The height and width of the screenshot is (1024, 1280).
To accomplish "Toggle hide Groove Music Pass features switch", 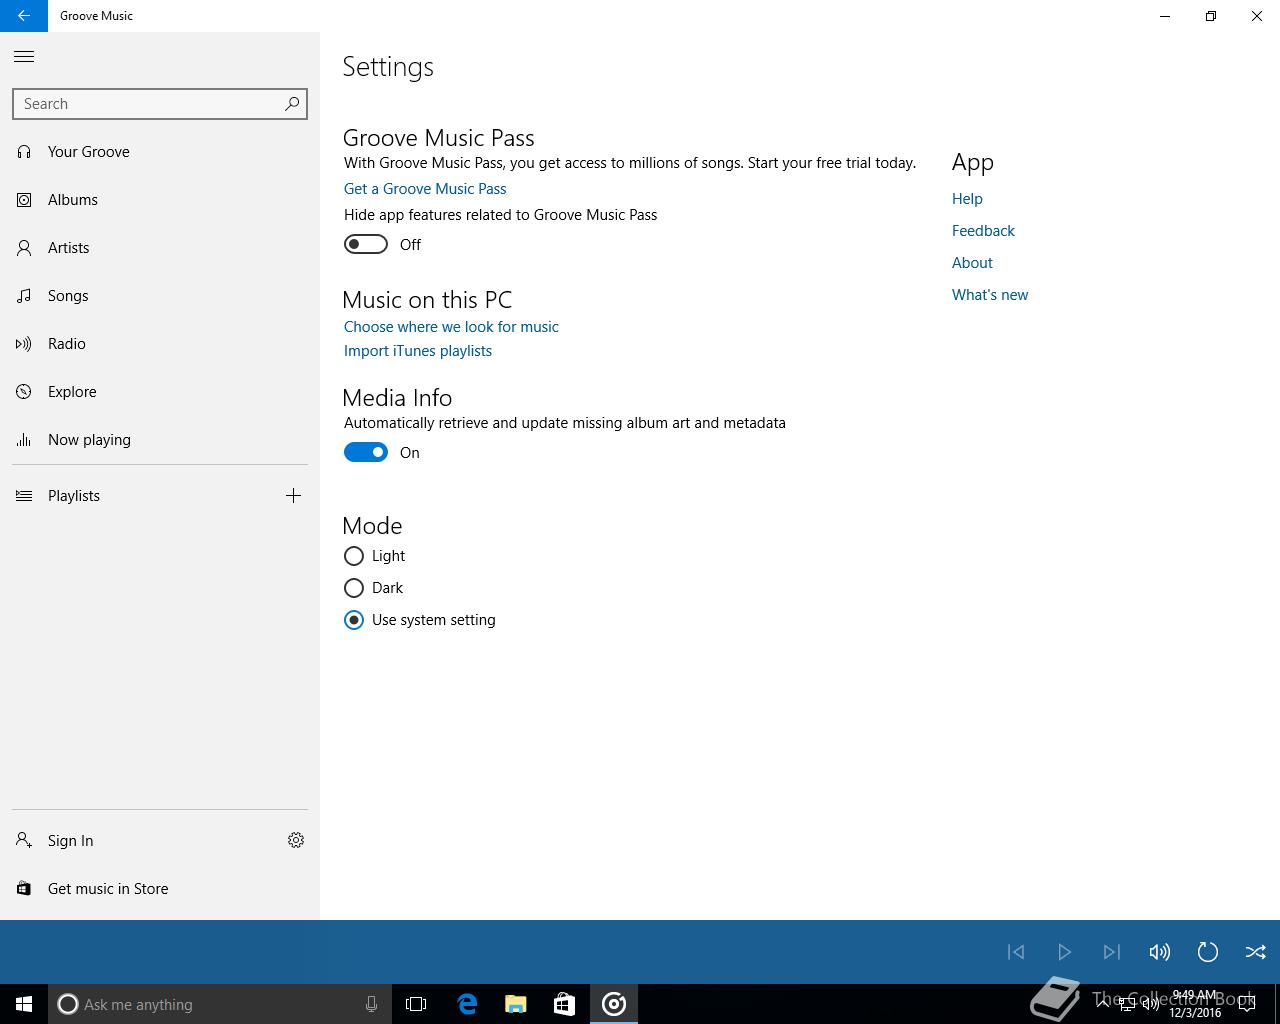I will 366,244.
